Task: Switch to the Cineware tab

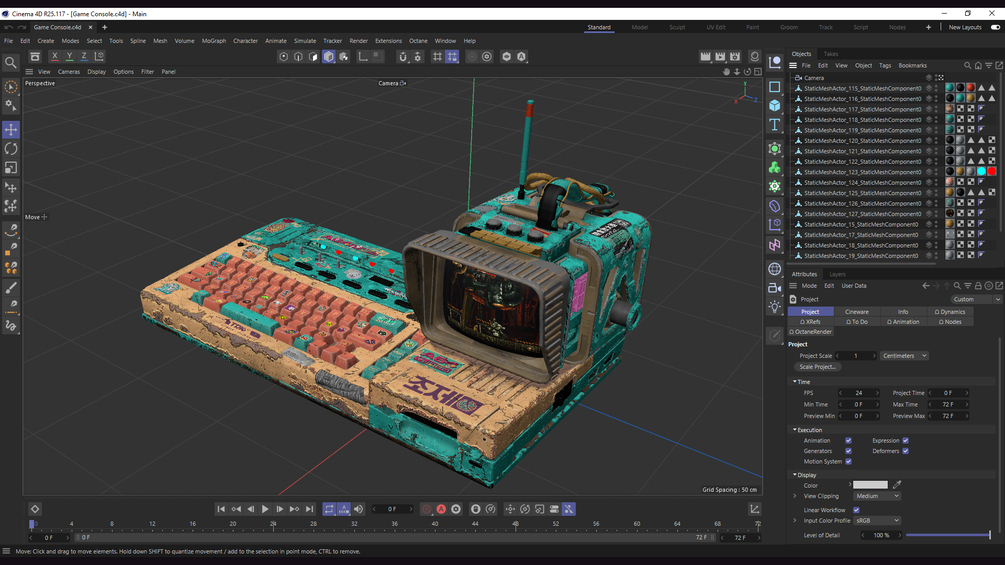Action: (856, 312)
